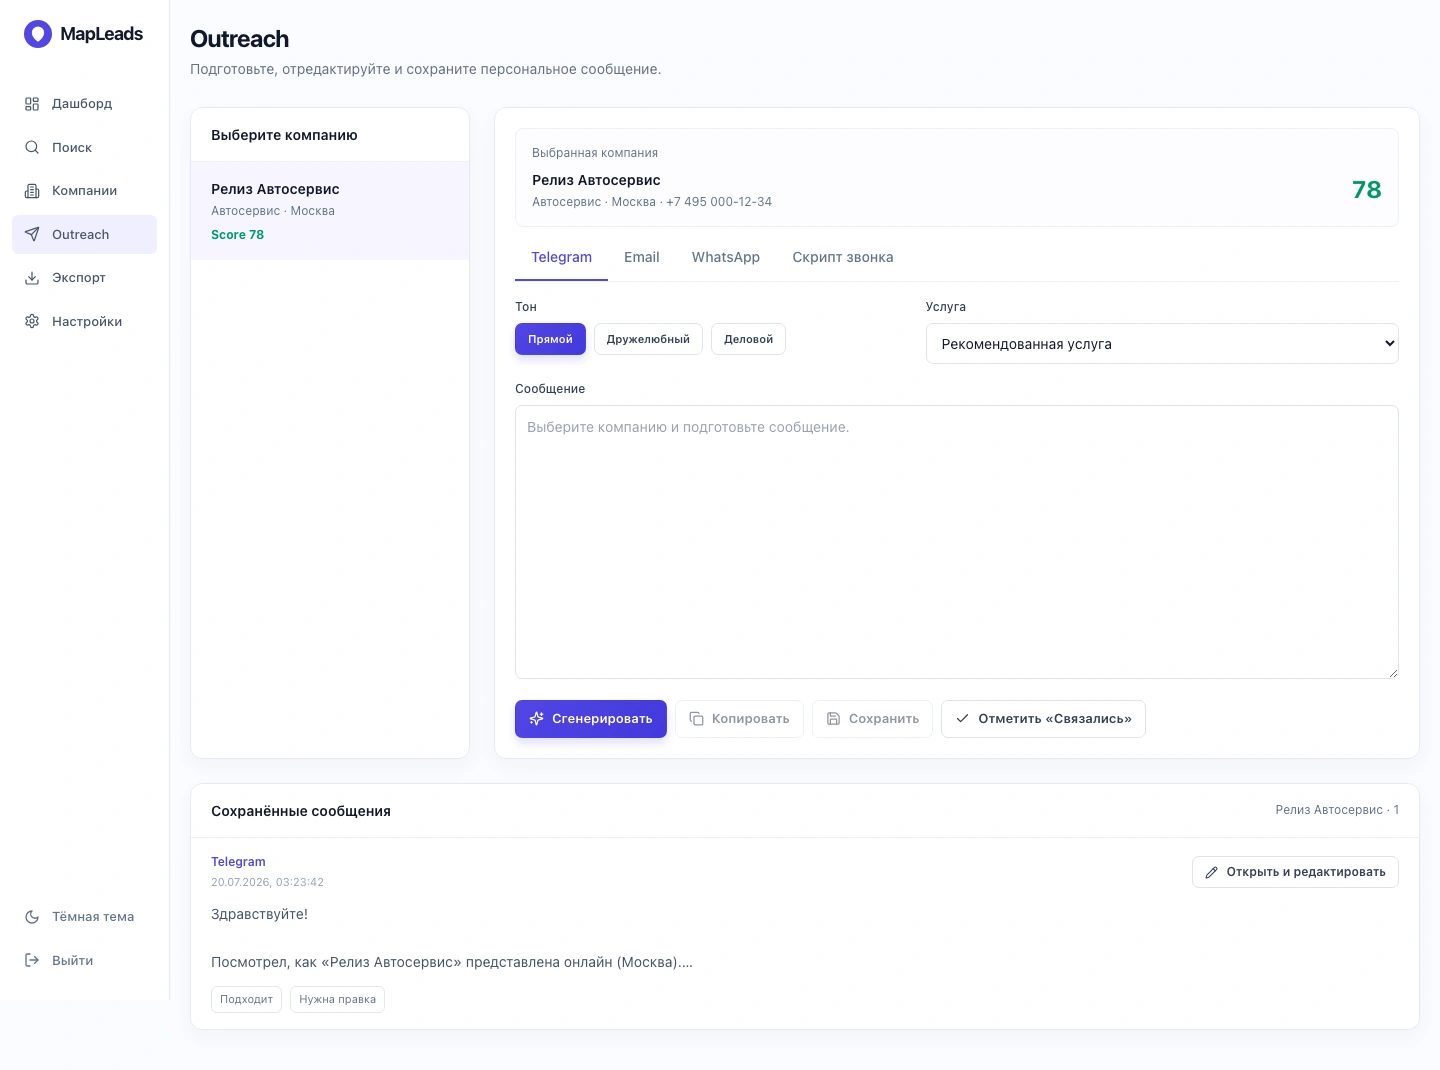Open the Дашборд grid icon
This screenshot has width=1440, height=1070.
32,104
